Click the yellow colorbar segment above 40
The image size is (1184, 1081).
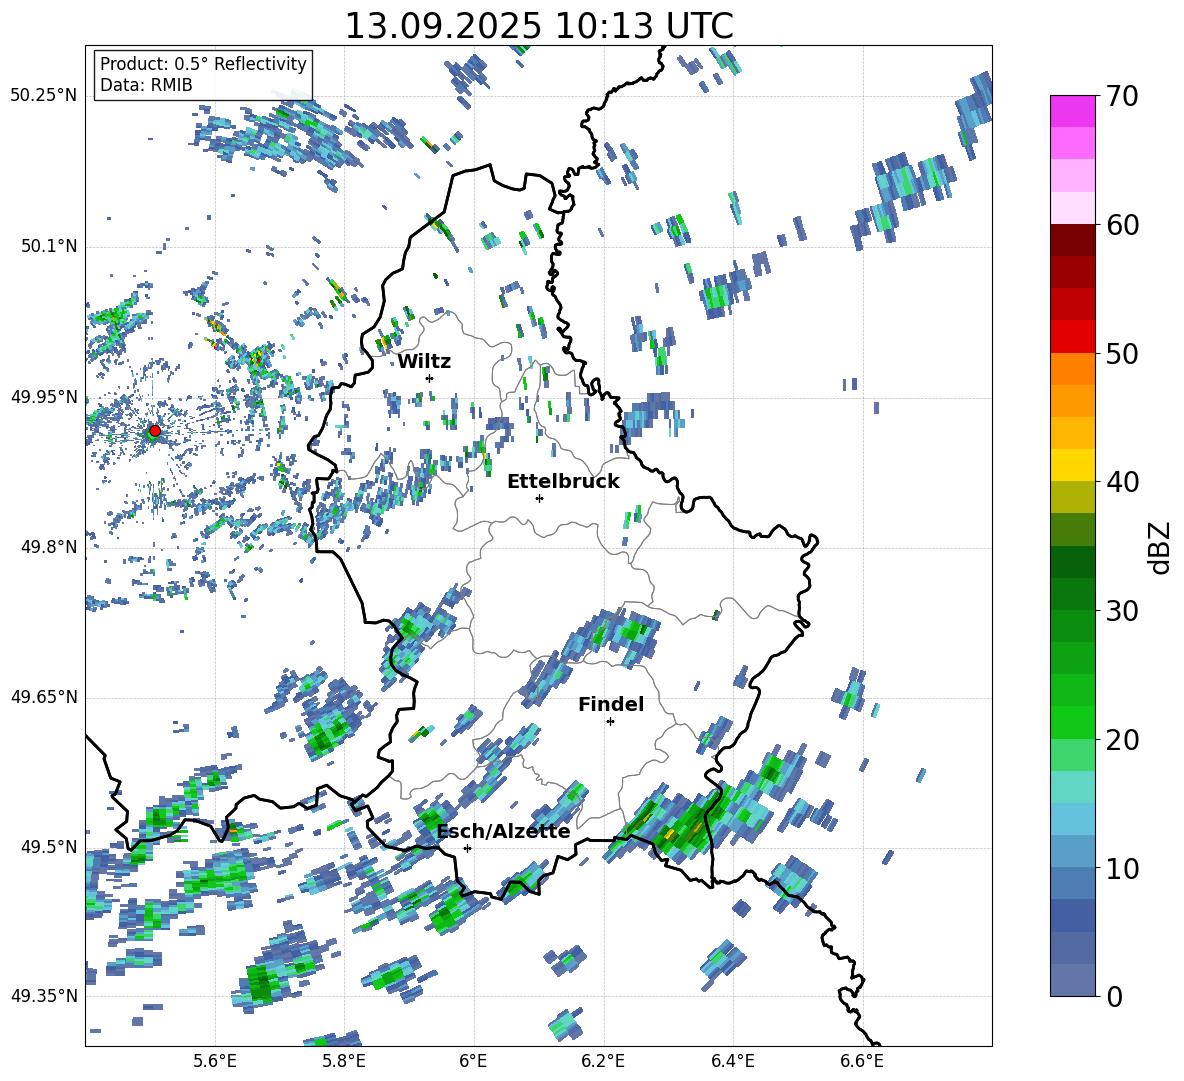(1072, 465)
